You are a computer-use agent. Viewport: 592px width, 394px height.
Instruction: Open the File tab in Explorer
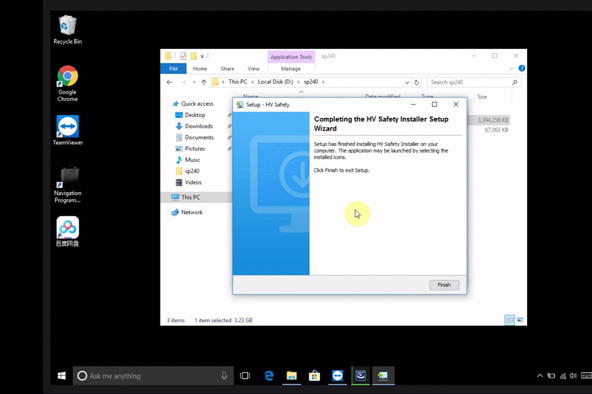pos(173,69)
